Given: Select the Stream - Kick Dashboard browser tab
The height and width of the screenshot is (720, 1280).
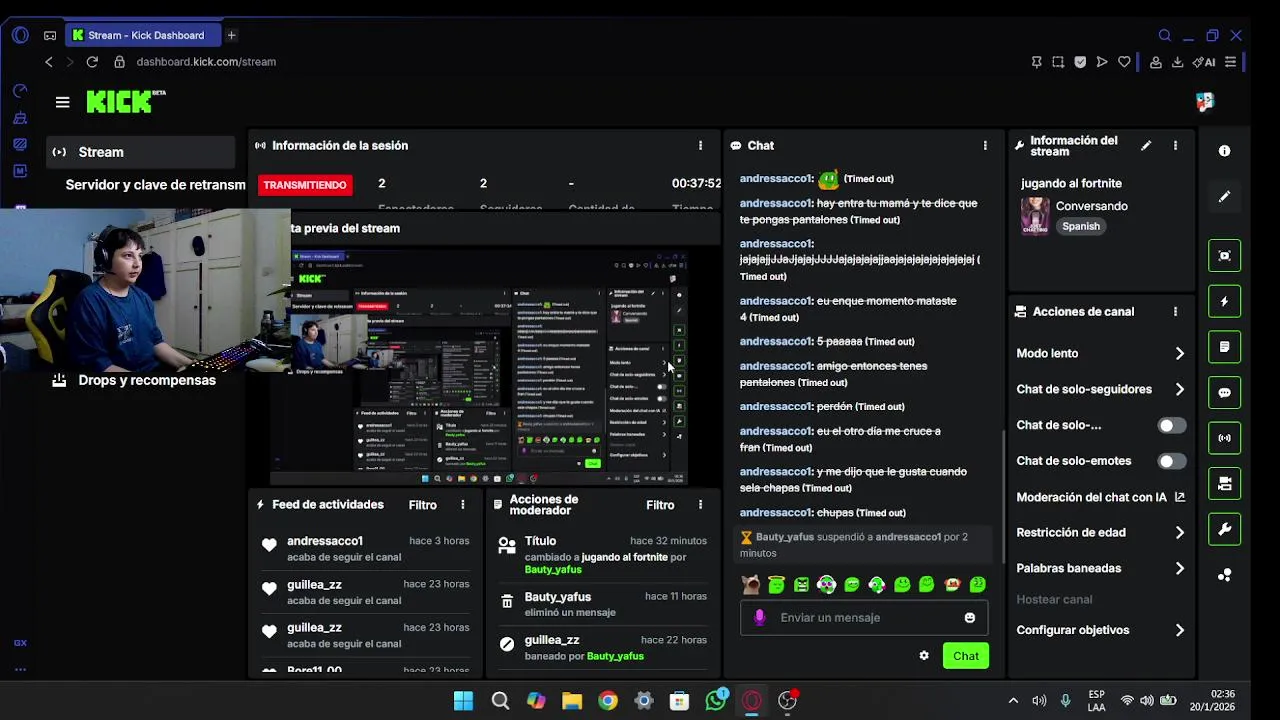Looking at the screenshot, I should (143, 35).
